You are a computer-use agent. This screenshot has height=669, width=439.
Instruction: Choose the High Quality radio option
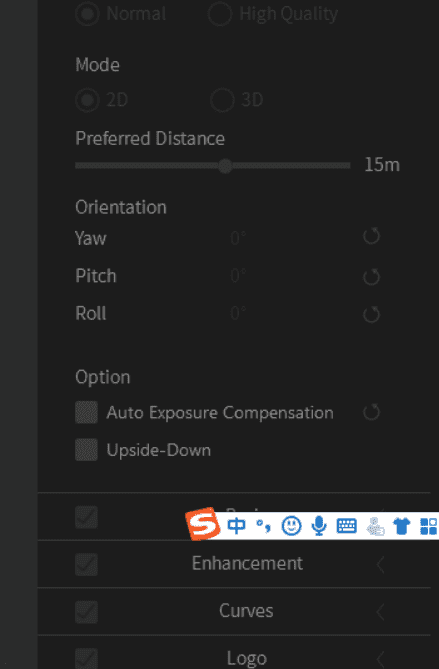(220, 14)
